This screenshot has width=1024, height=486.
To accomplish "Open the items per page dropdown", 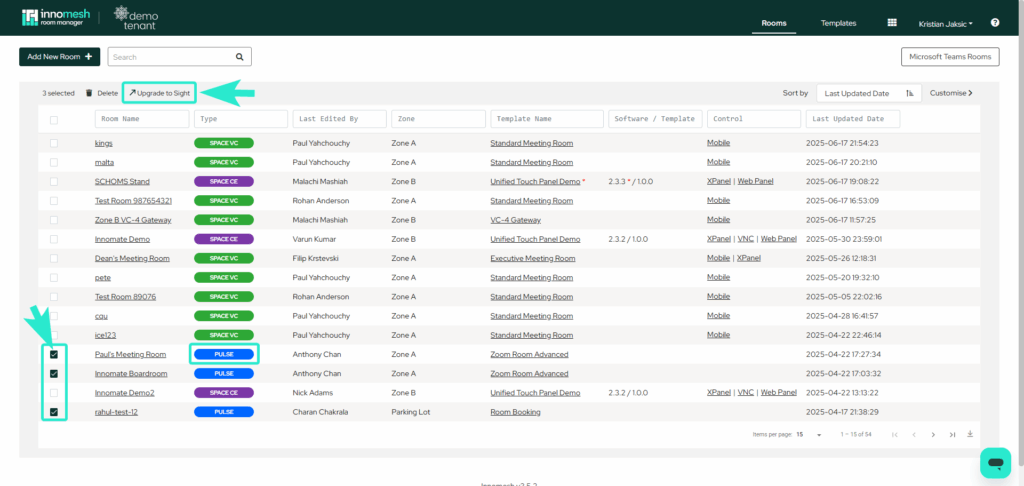I will click(809, 434).
